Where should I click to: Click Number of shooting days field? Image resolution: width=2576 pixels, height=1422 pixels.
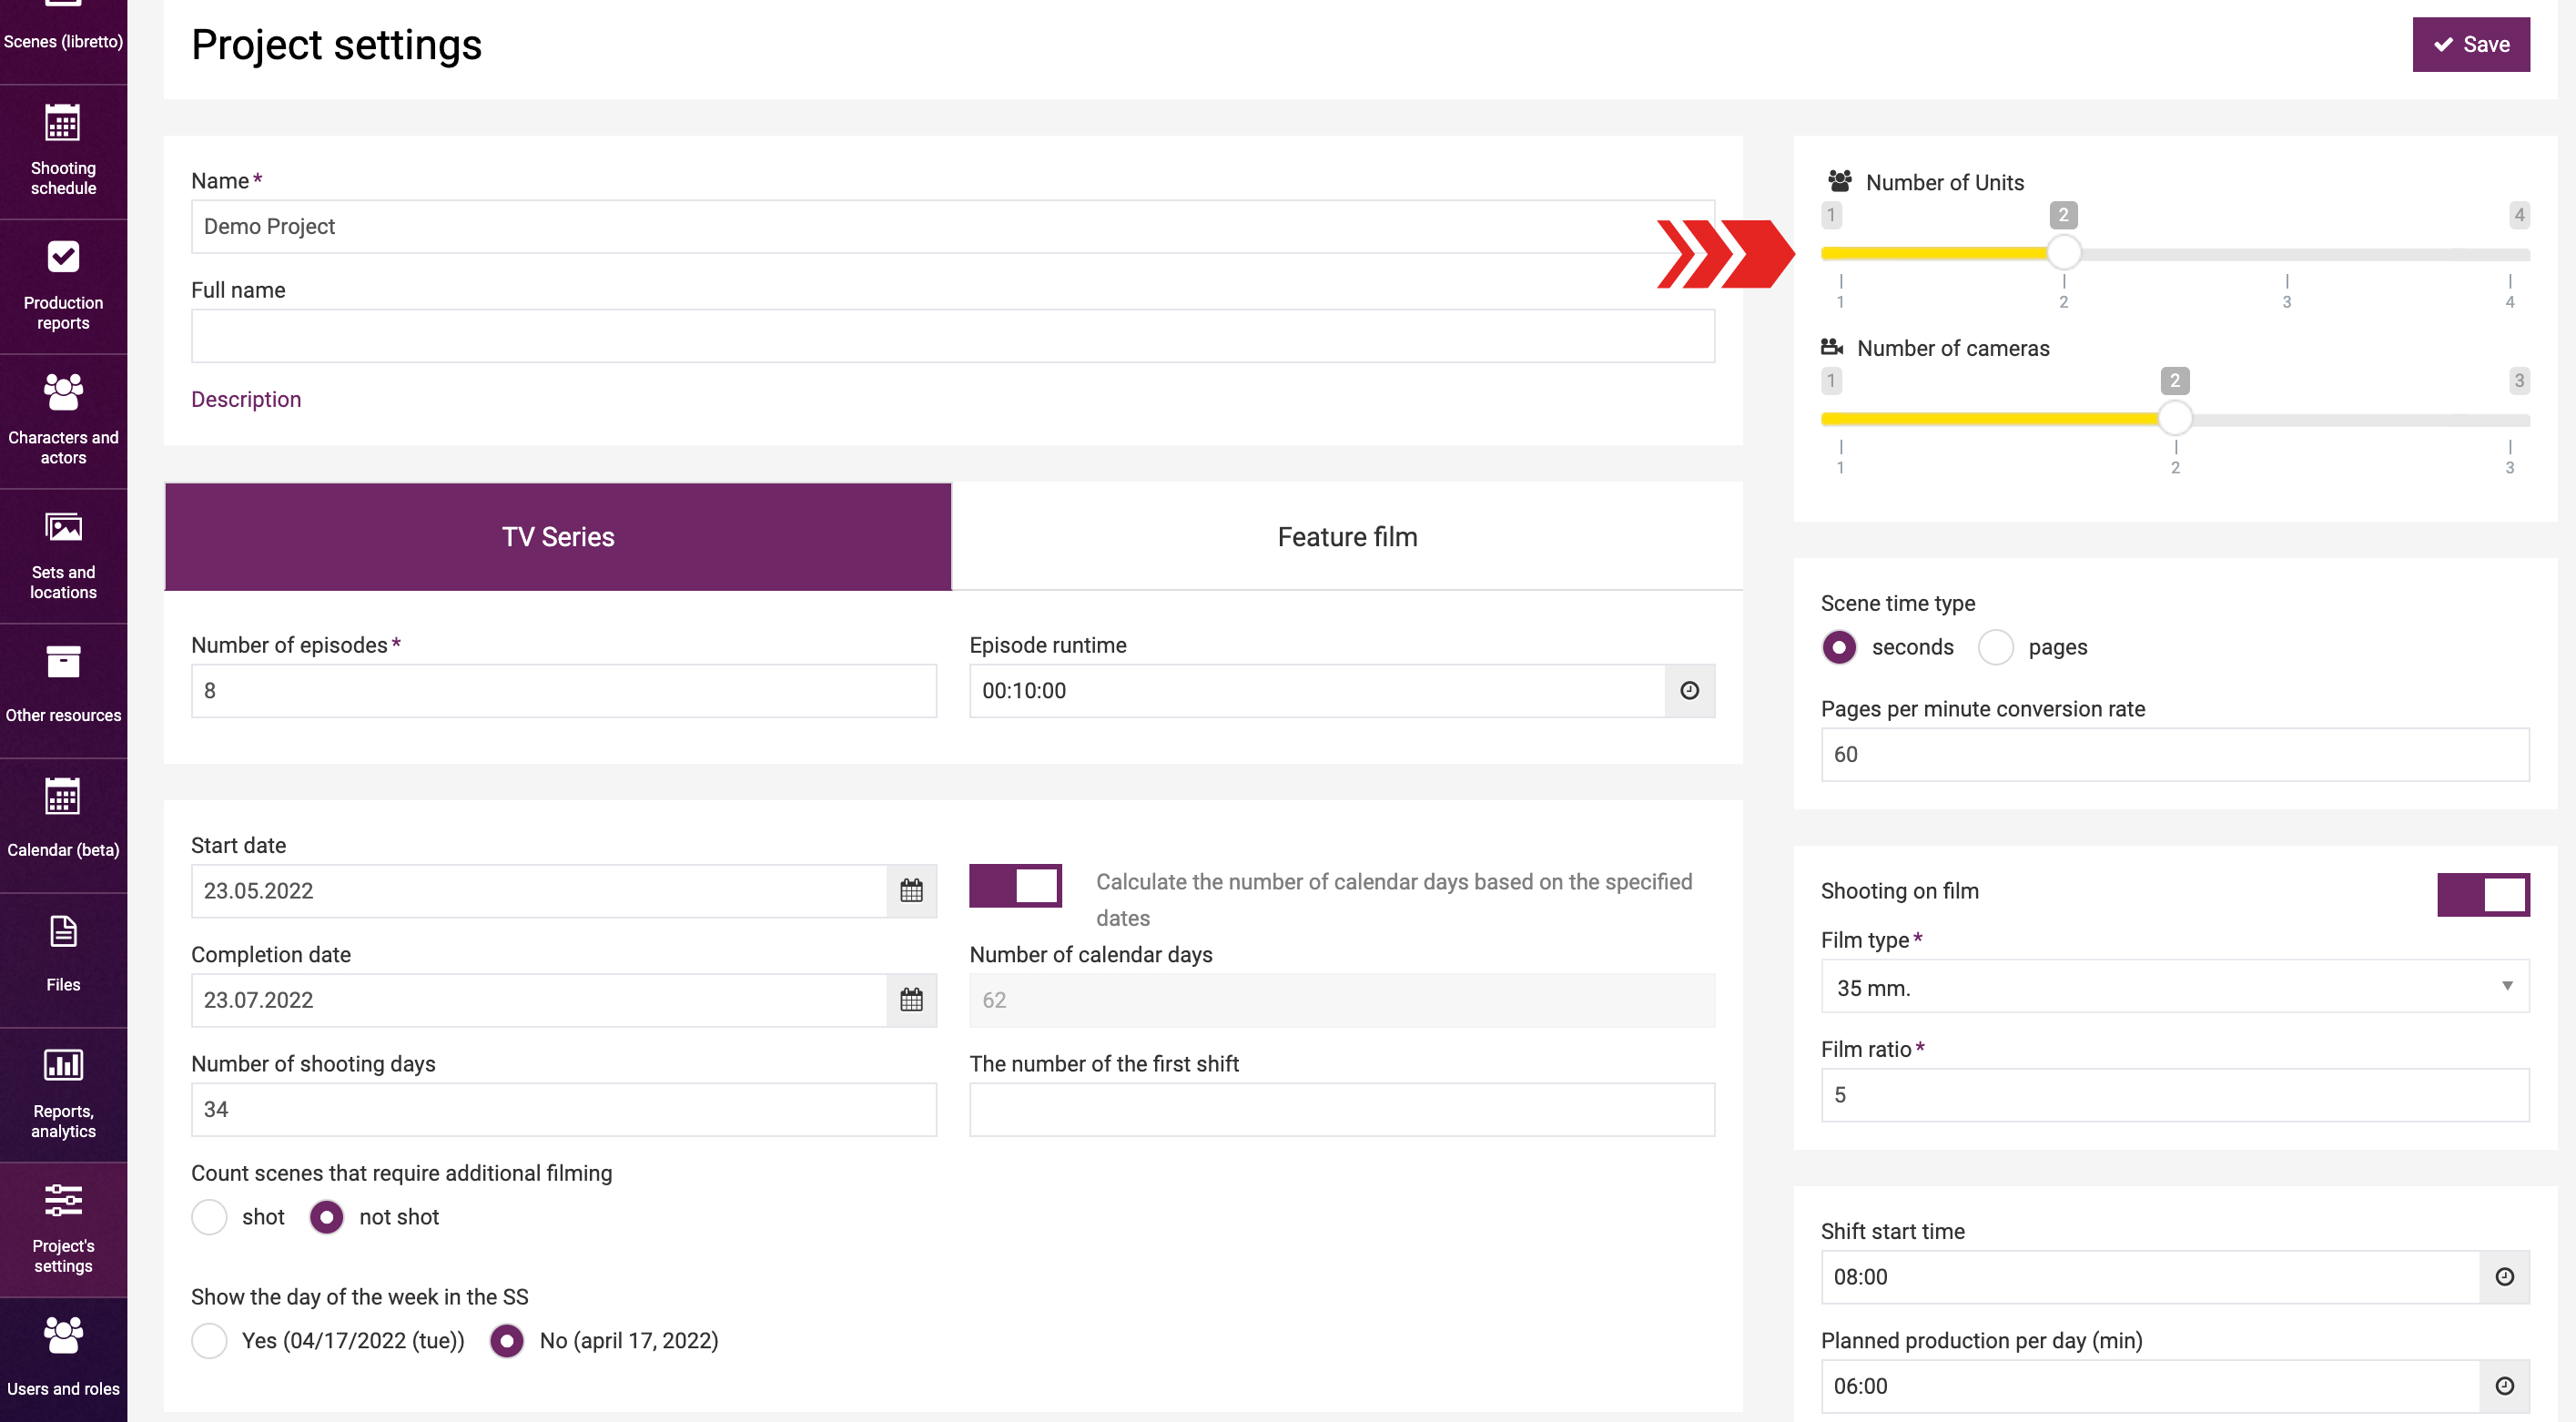(x=564, y=1109)
